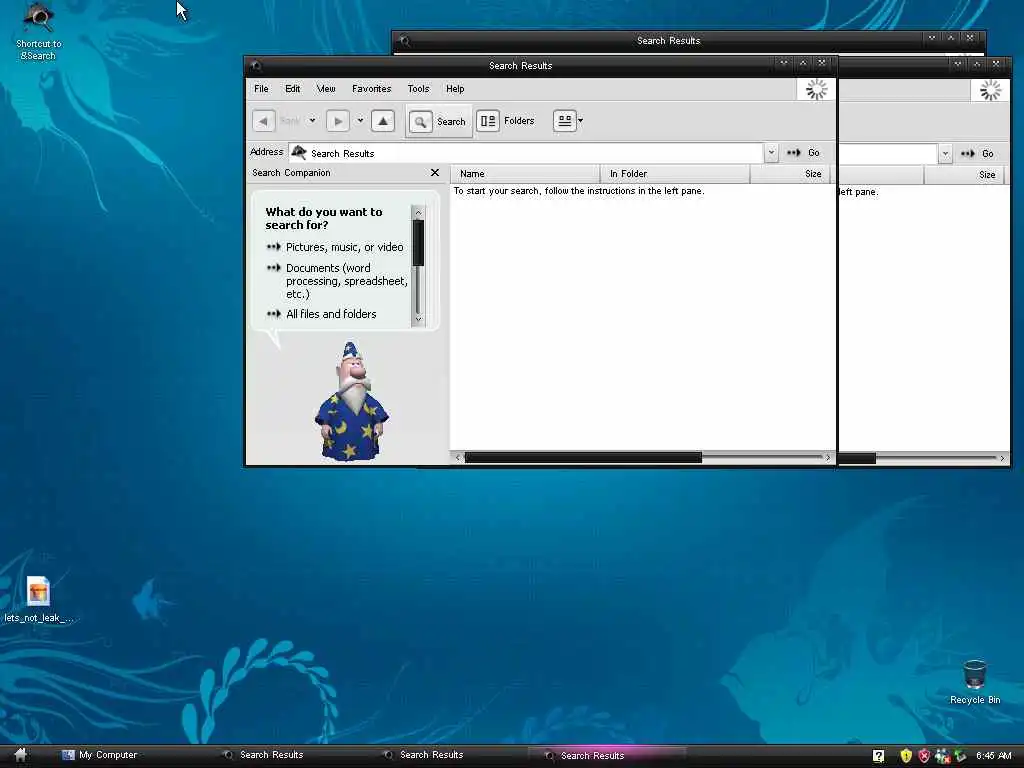Viewport: 1024px width, 768px height.
Task: Sort by In Folder column header
Action: point(675,174)
